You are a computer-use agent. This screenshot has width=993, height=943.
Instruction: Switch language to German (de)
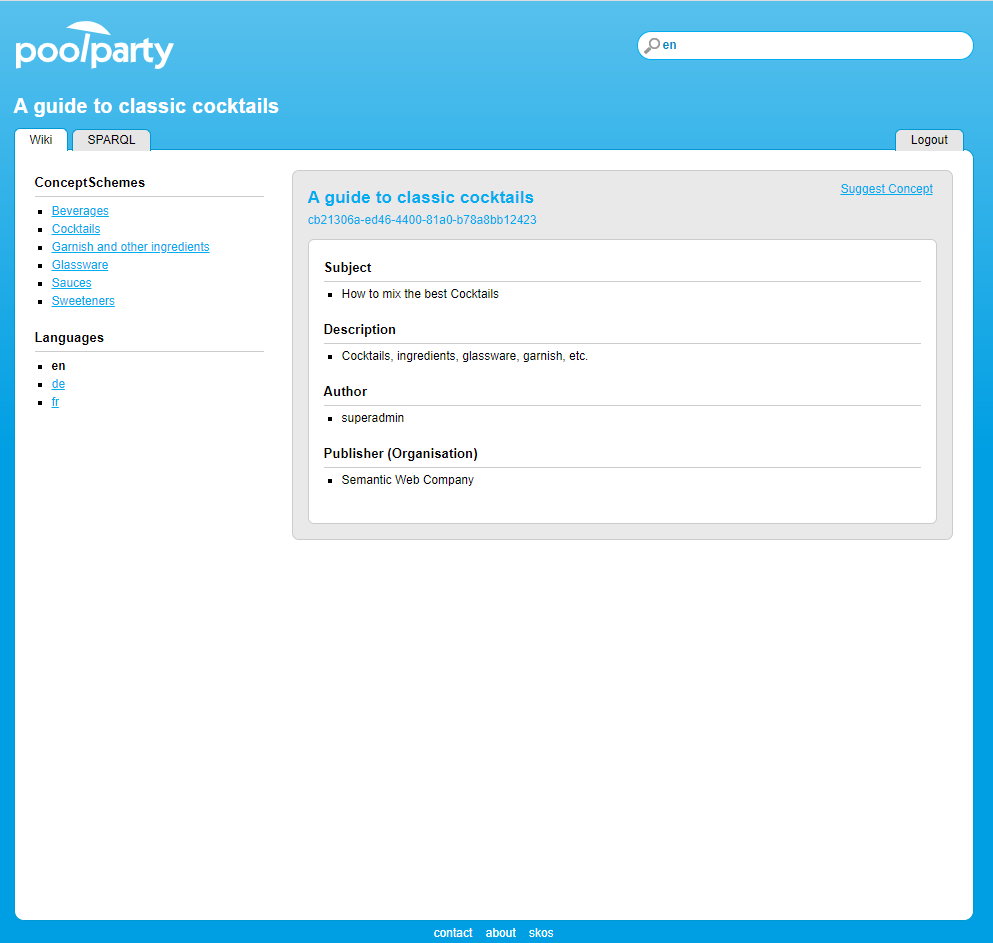tap(58, 384)
